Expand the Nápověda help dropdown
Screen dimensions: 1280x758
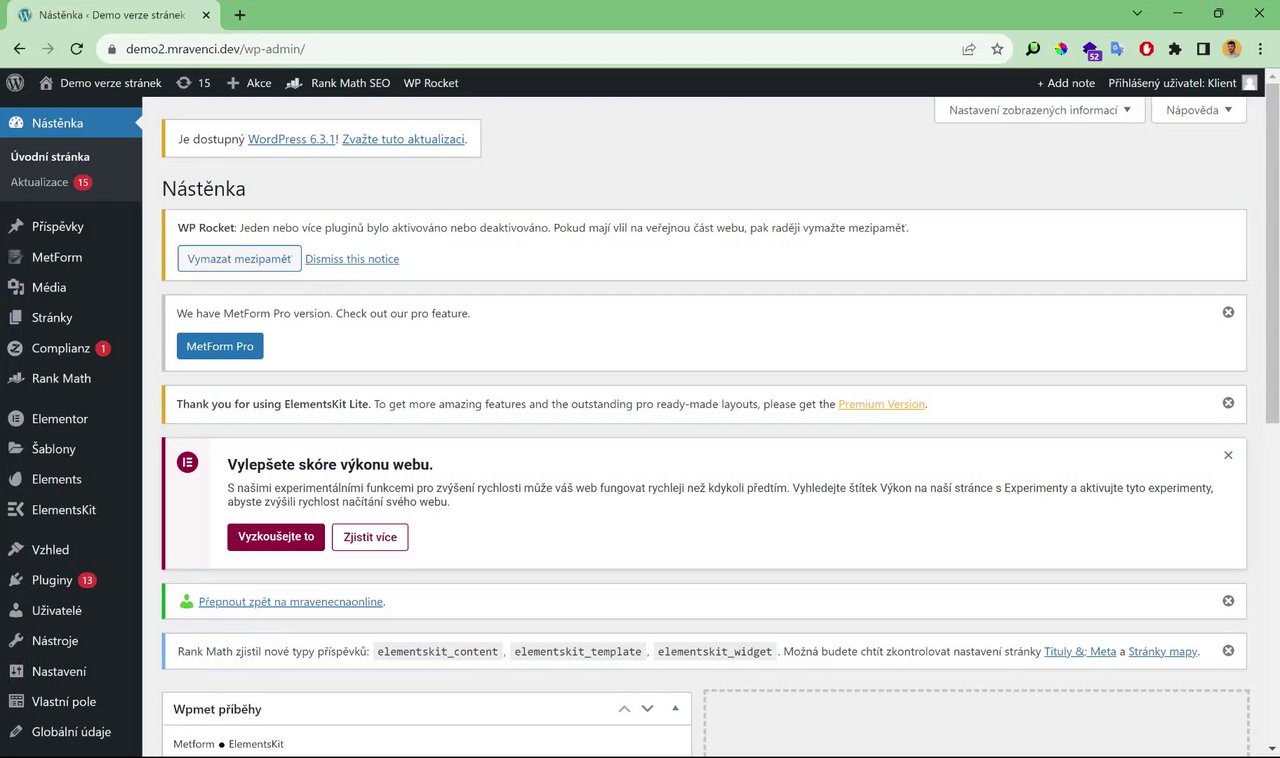tap(1199, 110)
